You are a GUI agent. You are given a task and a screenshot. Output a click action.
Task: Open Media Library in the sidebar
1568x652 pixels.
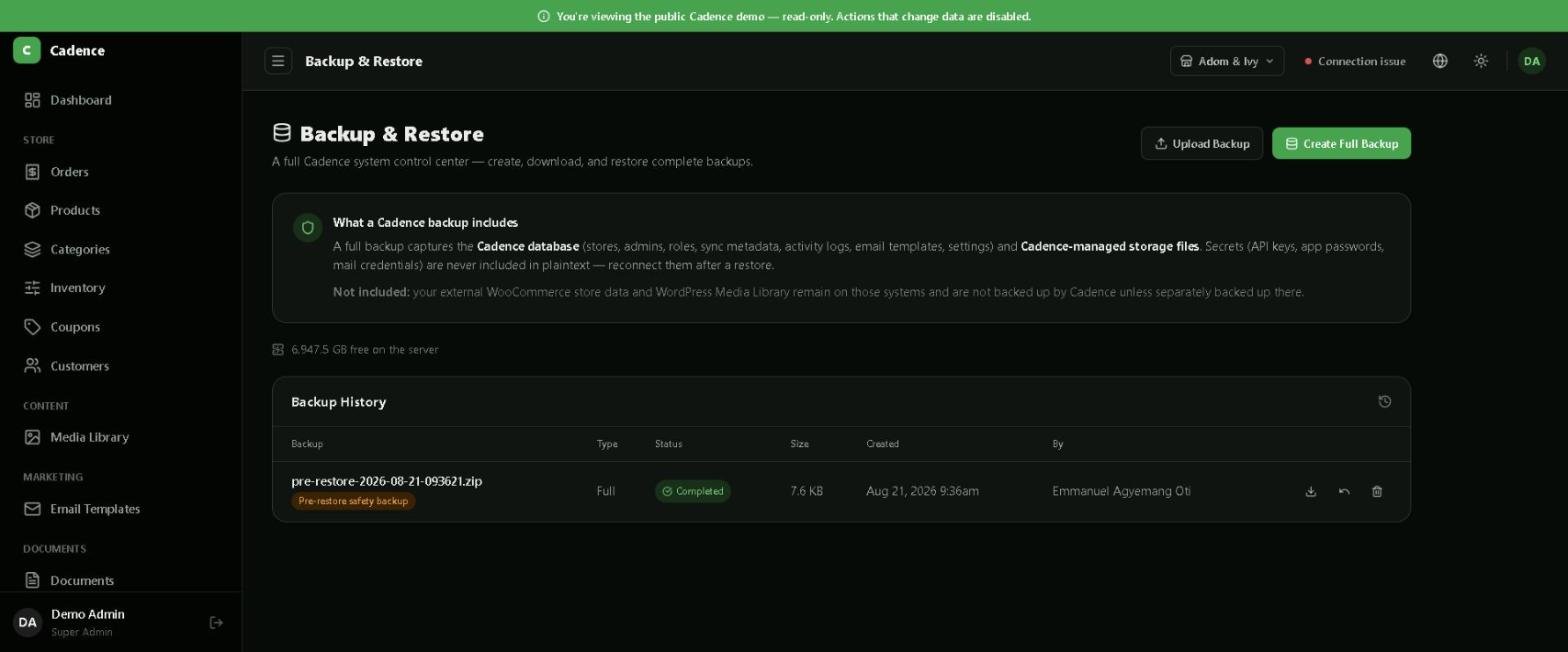[120, 437]
